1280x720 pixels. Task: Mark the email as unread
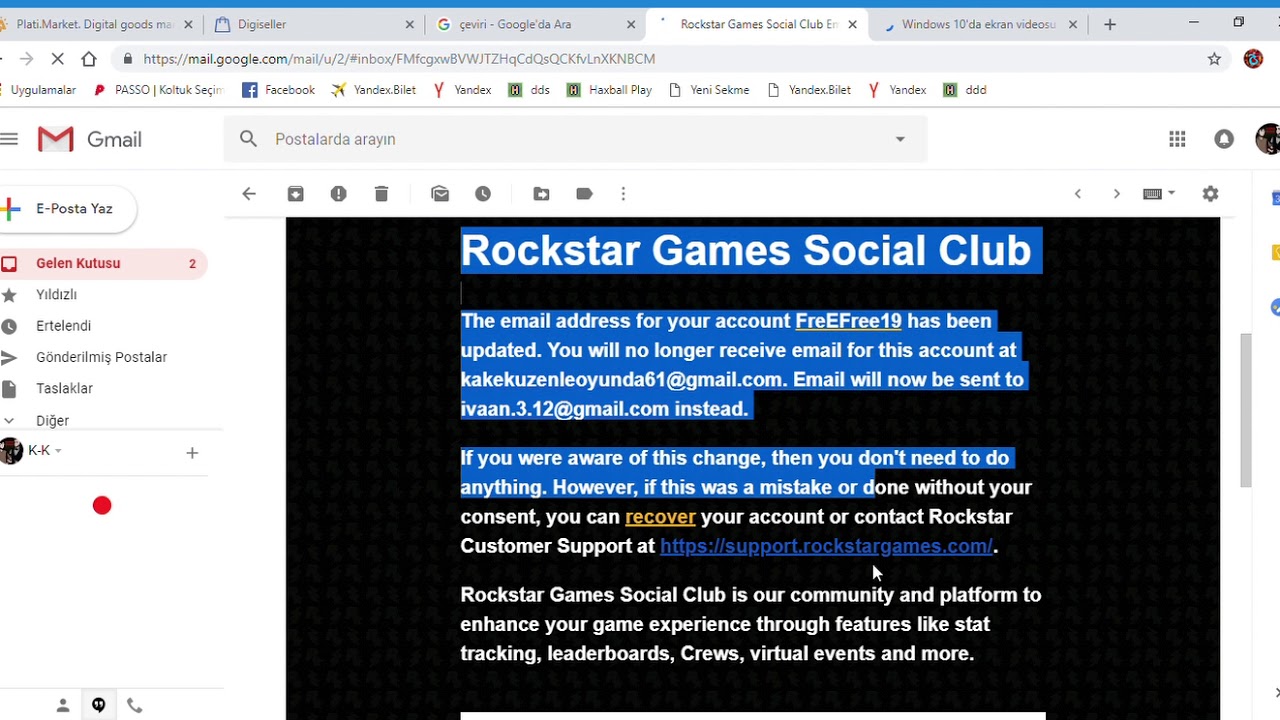(x=440, y=194)
